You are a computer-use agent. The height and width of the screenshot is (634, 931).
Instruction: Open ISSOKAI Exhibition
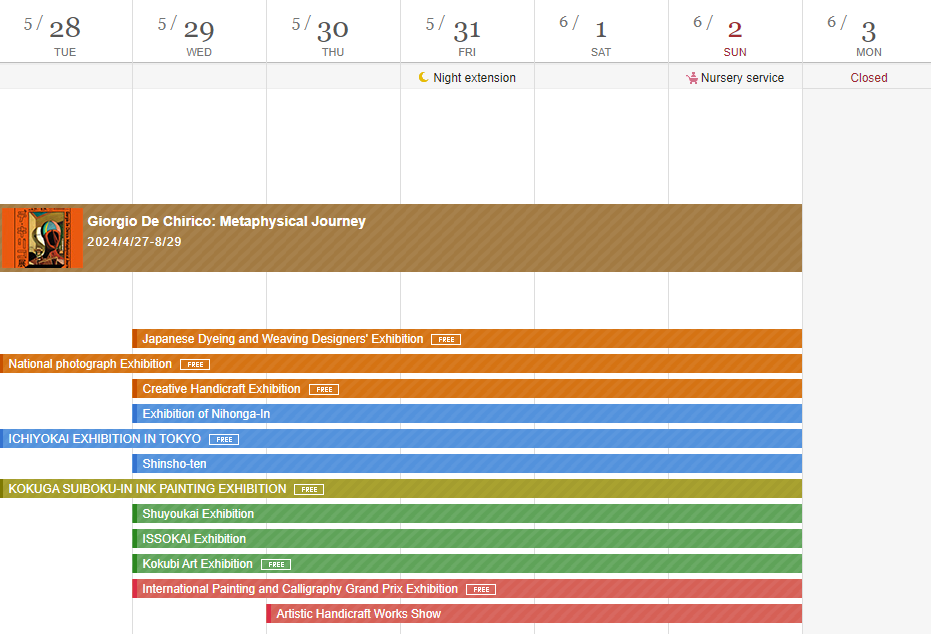[x=467, y=538]
